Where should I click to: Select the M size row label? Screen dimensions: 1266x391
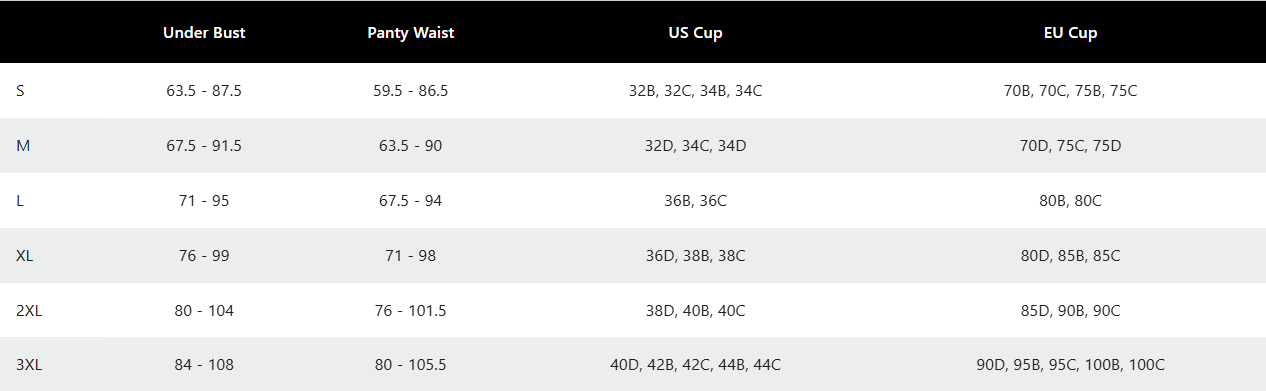(x=23, y=145)
